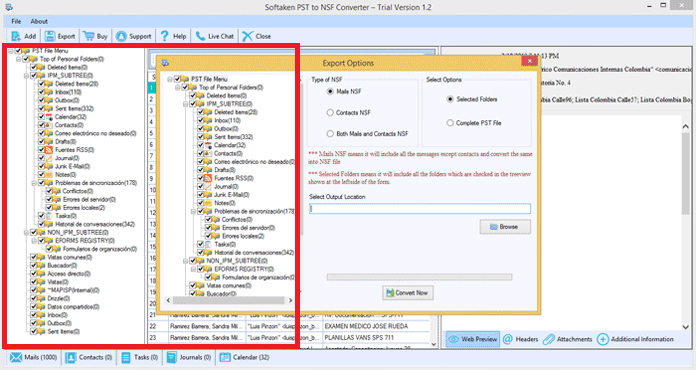Collapse the PST File Menu root in the Export Options tree

coord(170,79)
